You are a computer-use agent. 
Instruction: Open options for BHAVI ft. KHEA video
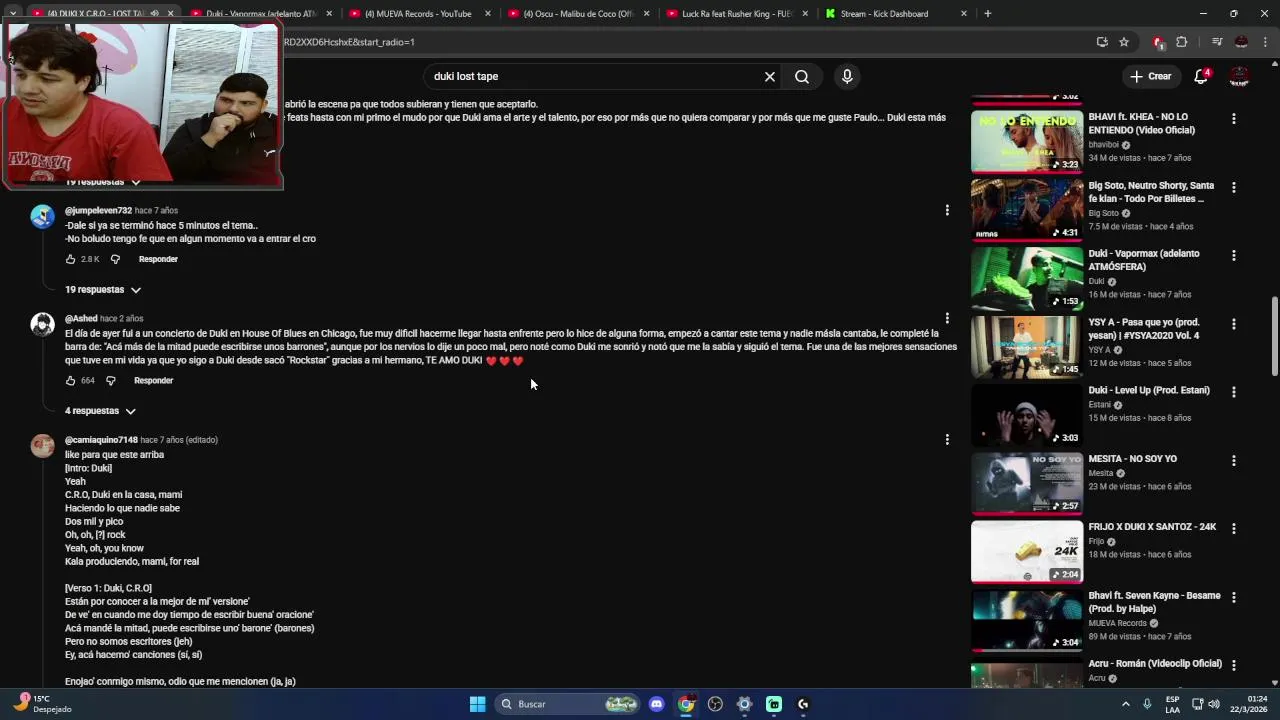[1233, 118]
